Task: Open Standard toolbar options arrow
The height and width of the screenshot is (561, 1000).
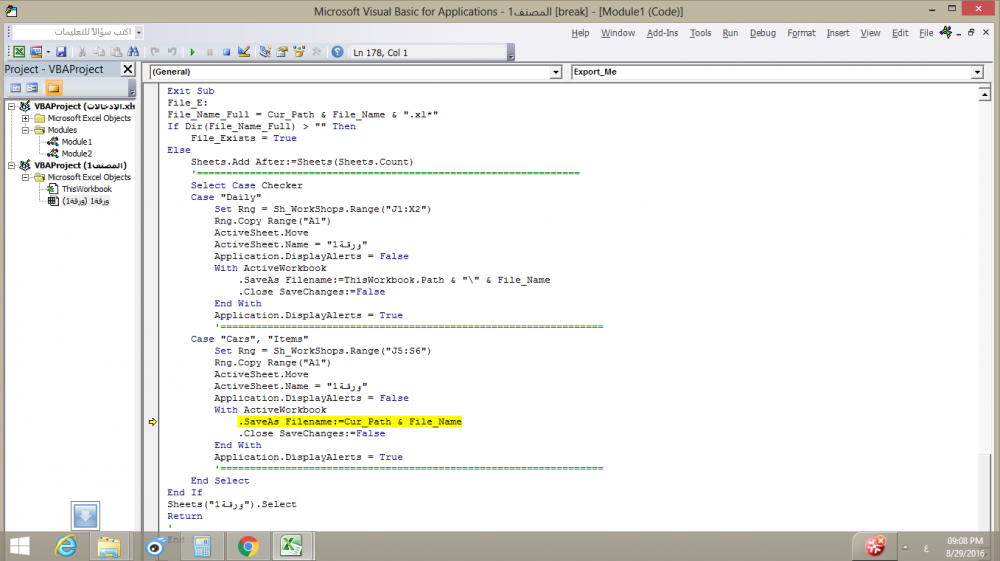Action: [x=511, y=53]
